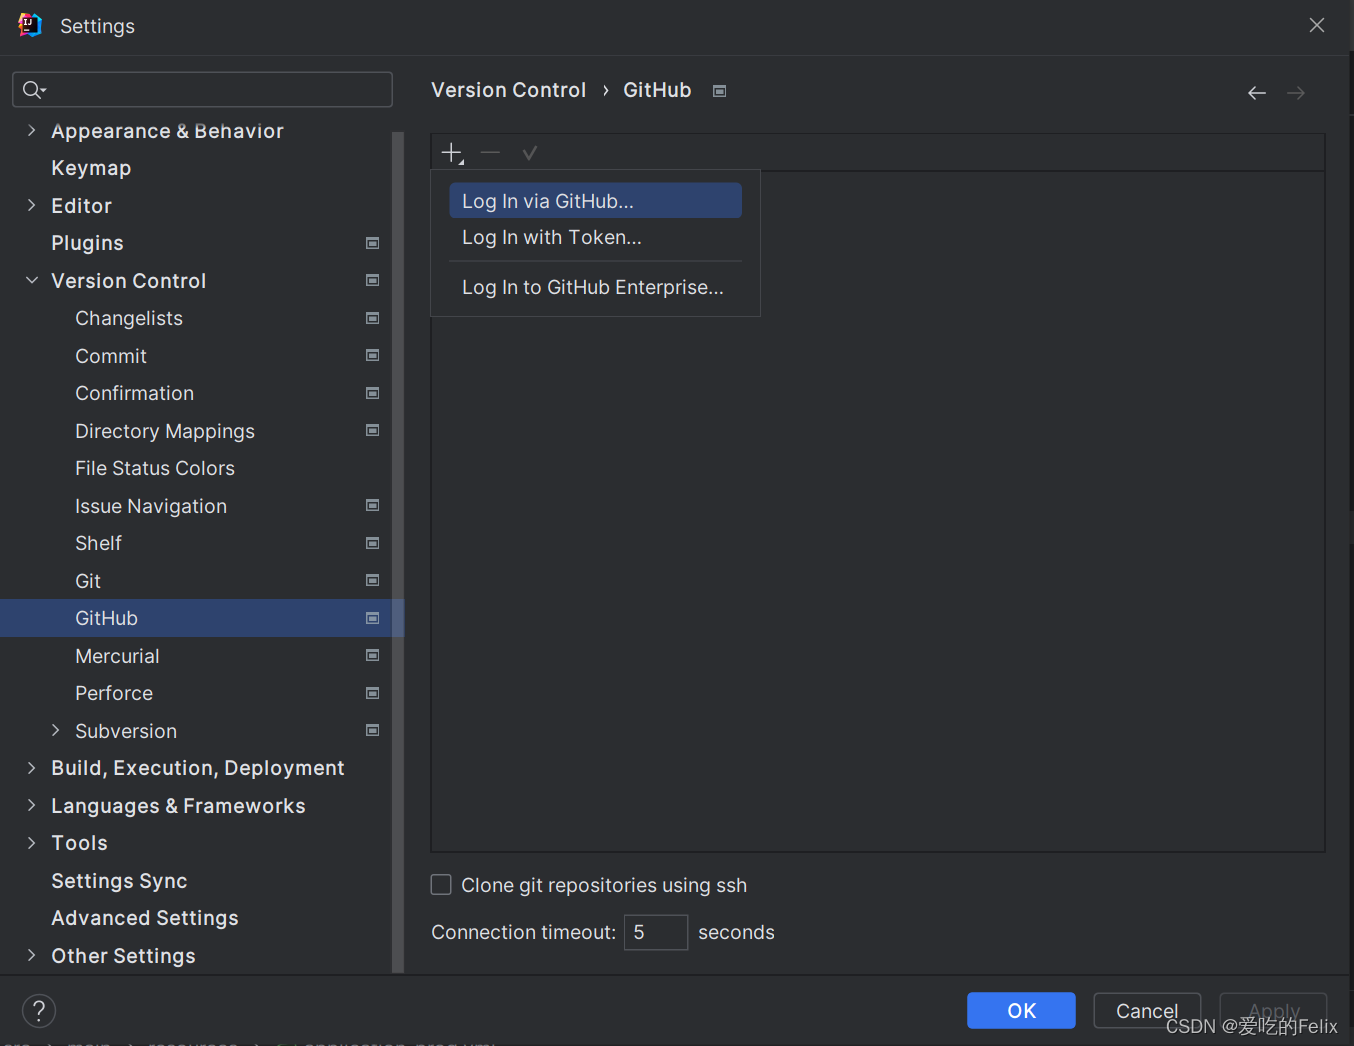
Task: Select Perforce settings page
Action: (x=114, y=693)
